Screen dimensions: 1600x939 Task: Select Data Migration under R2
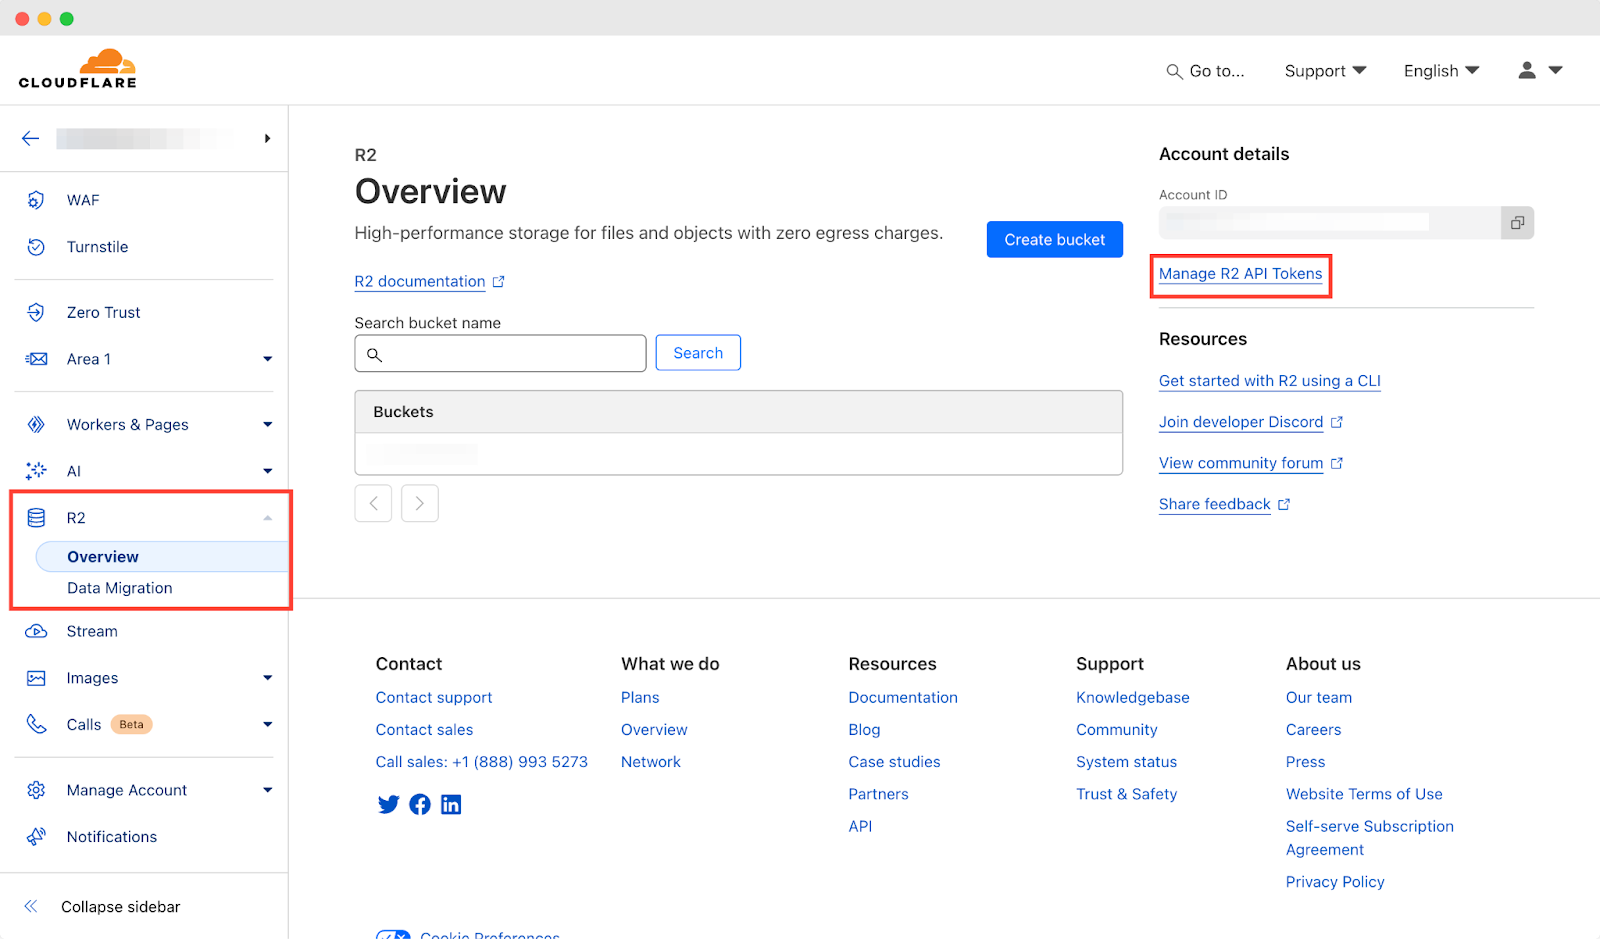coord(120,588)
